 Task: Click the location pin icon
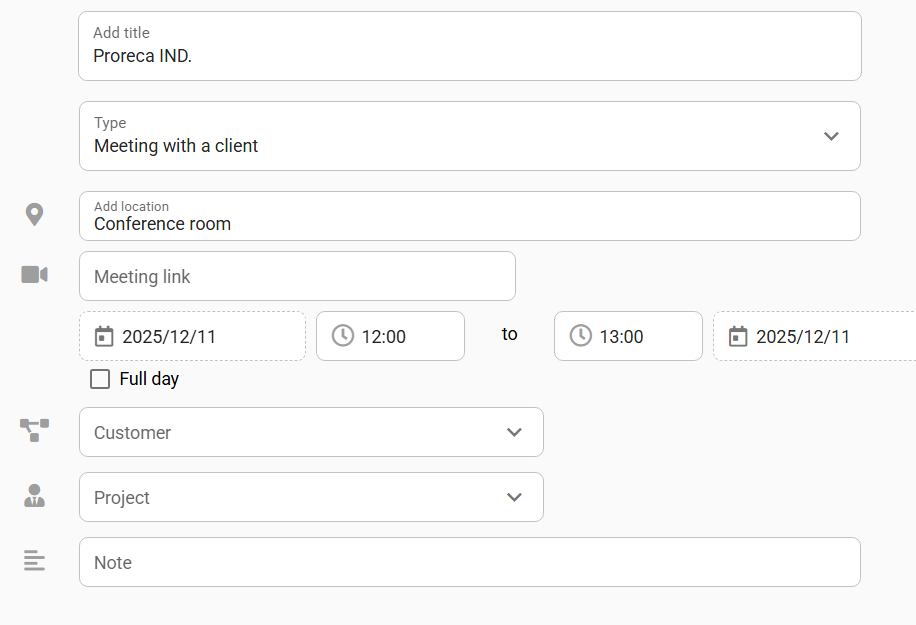(34, 214)
